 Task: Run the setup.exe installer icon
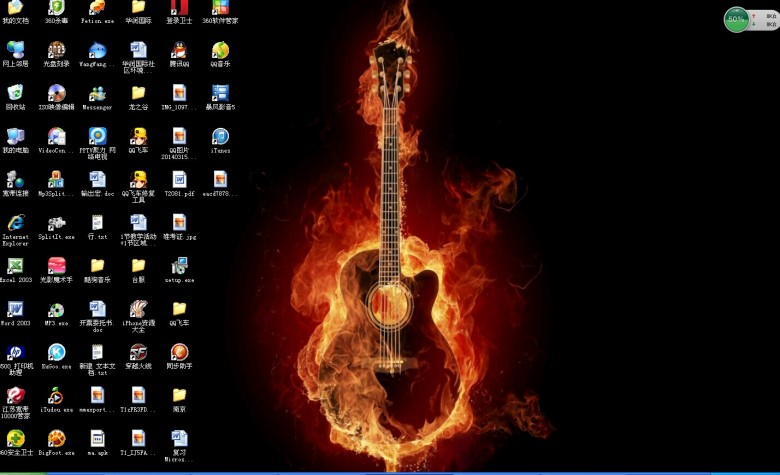tap(179, 266)
